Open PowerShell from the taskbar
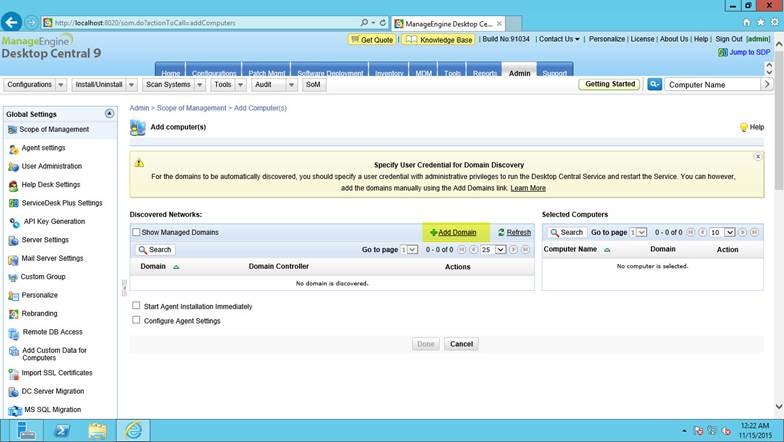This screenshot has width=784, height=442. [x=62, y=430]
